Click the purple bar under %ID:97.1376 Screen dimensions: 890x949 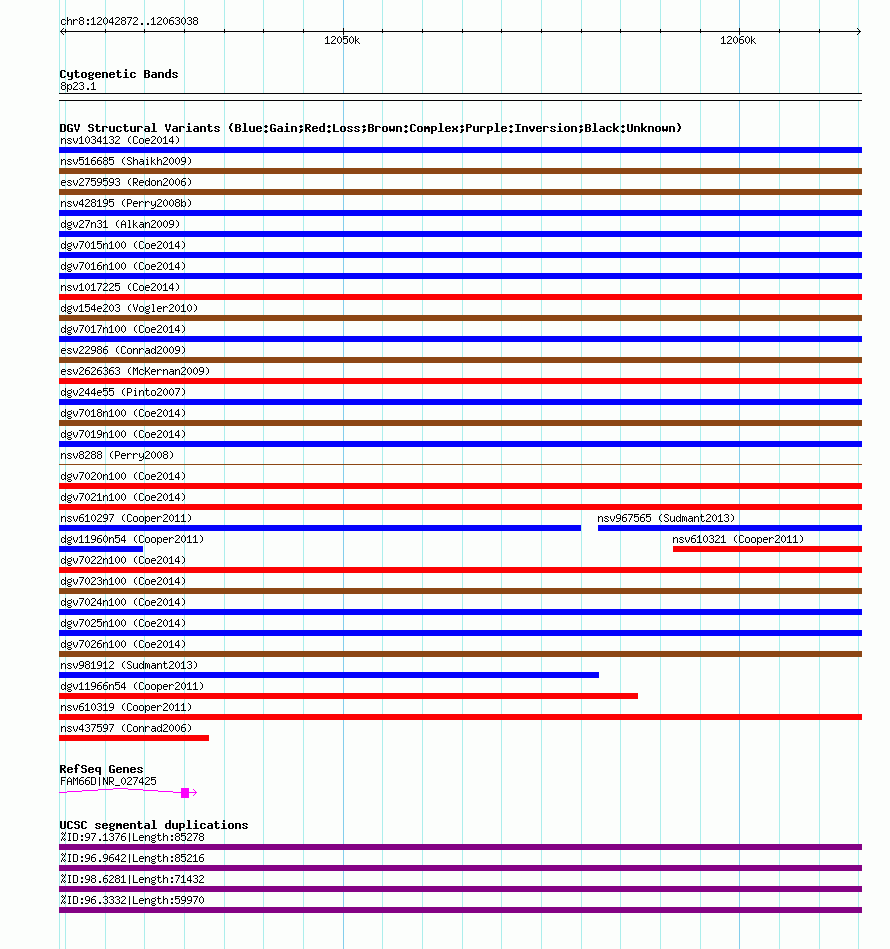(x=460, y=847)
